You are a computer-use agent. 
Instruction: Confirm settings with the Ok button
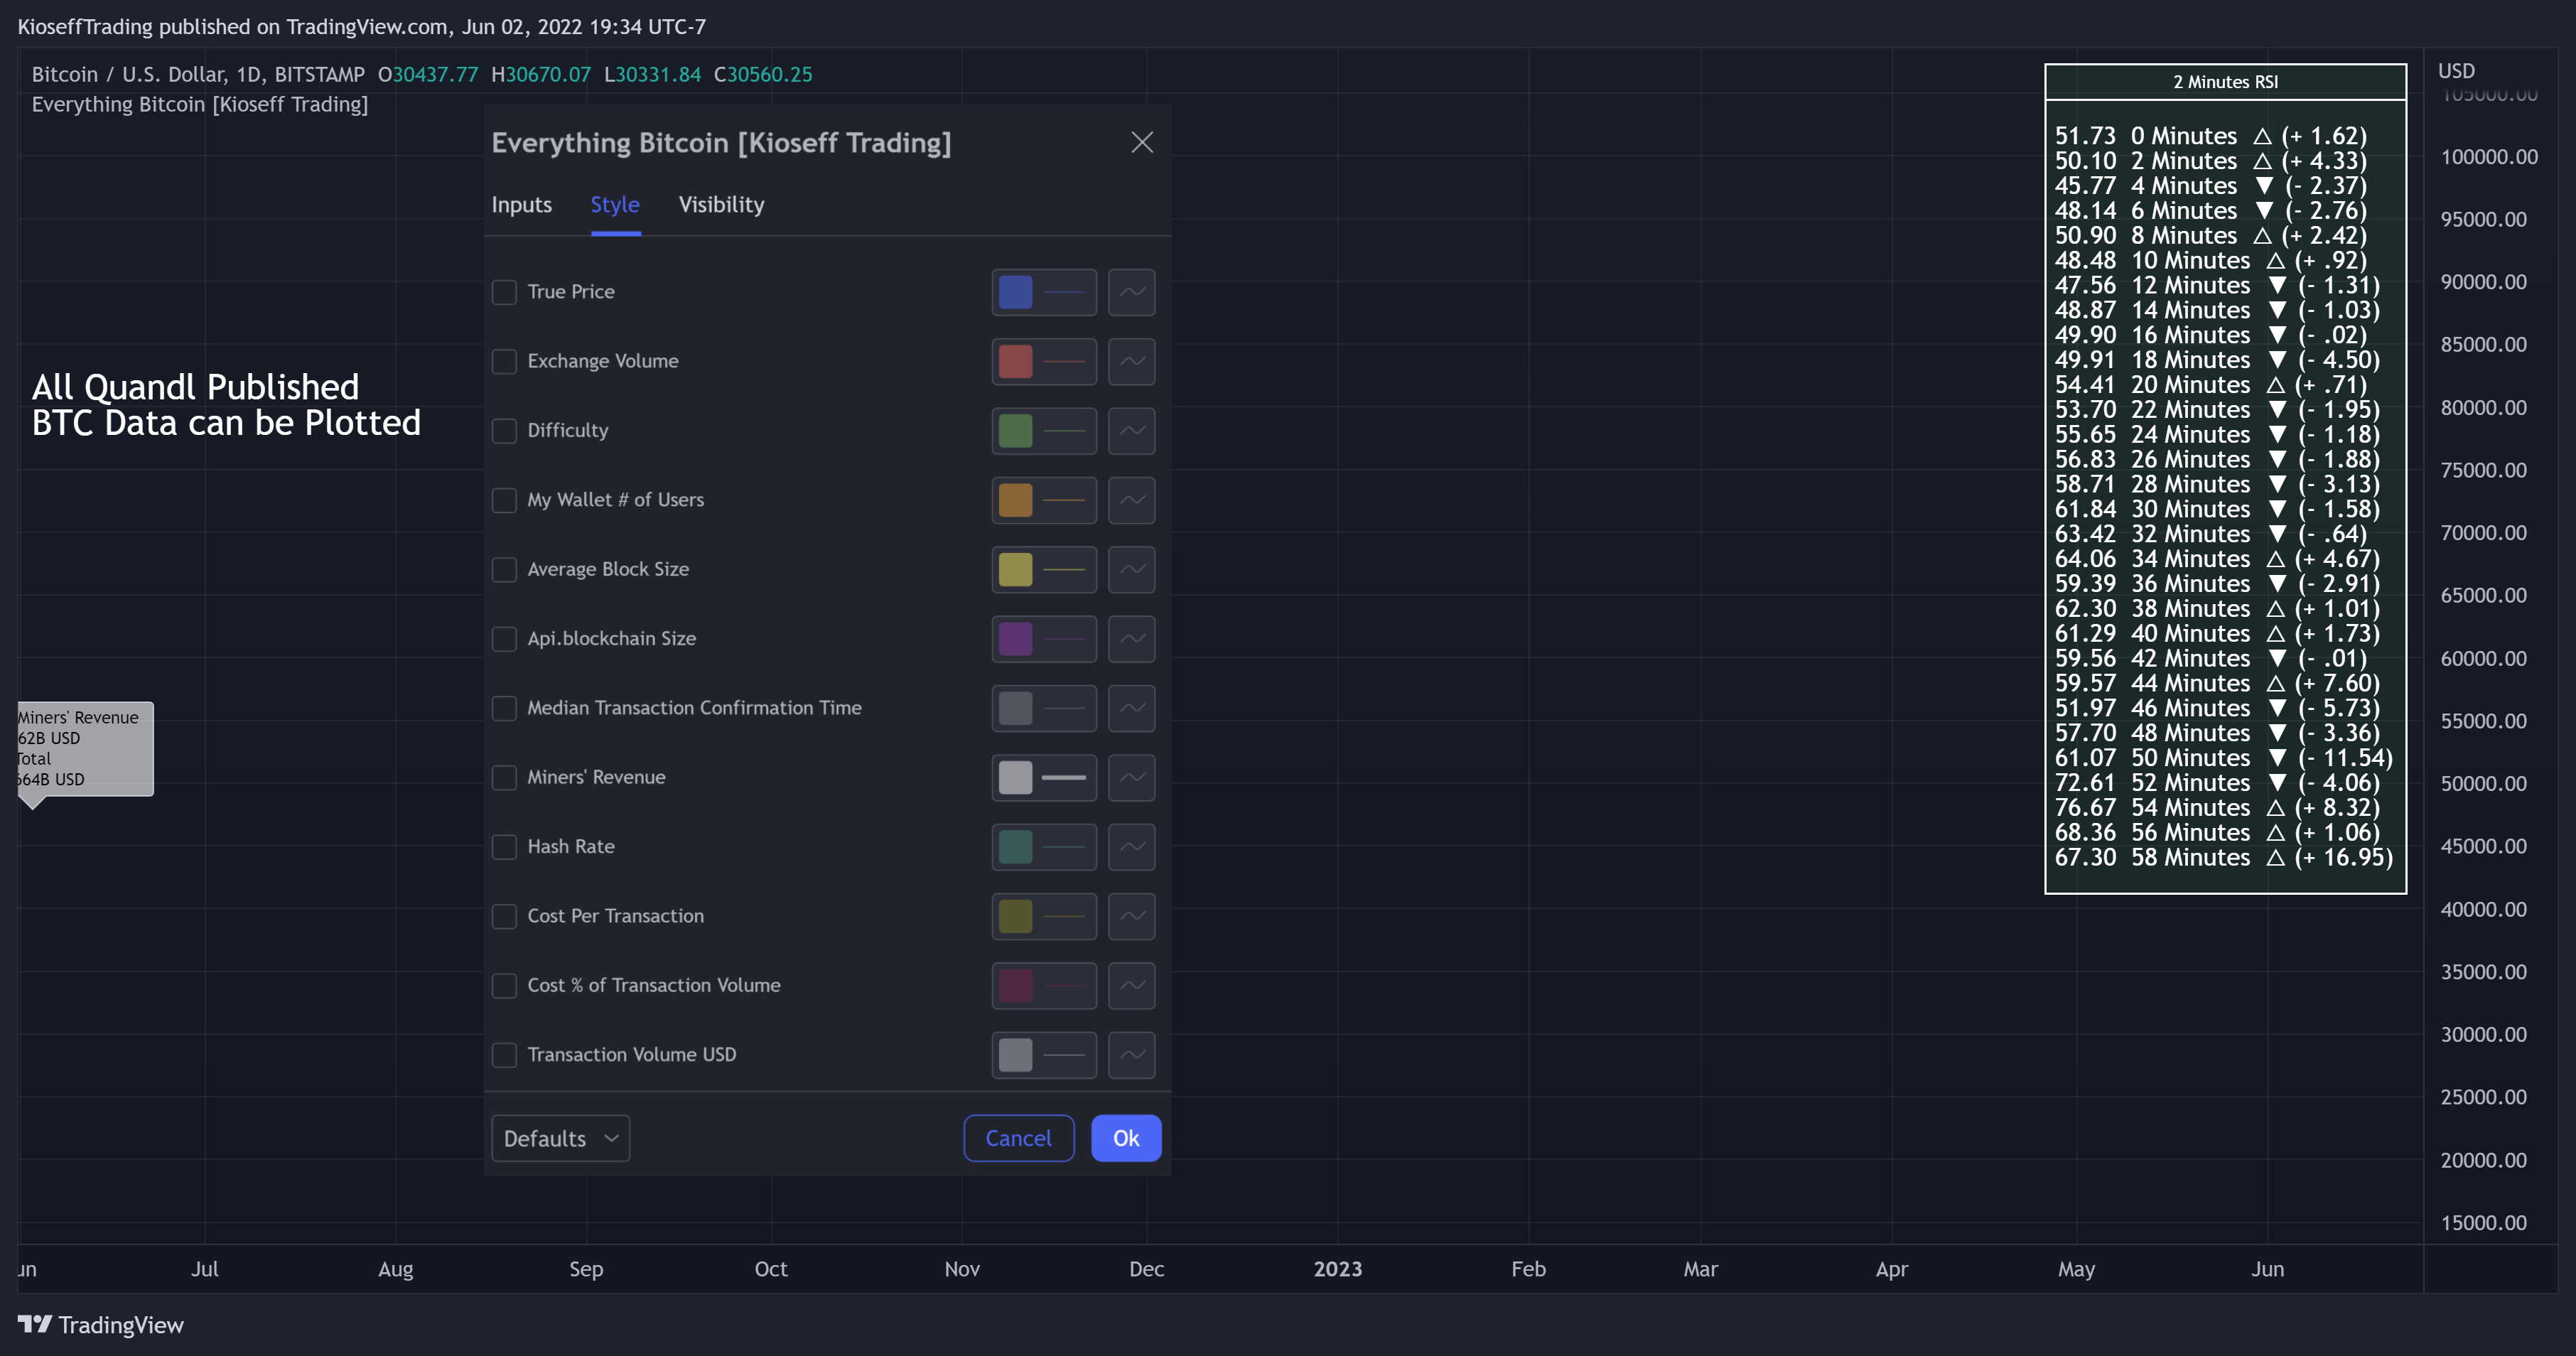pos(1125,1138)
